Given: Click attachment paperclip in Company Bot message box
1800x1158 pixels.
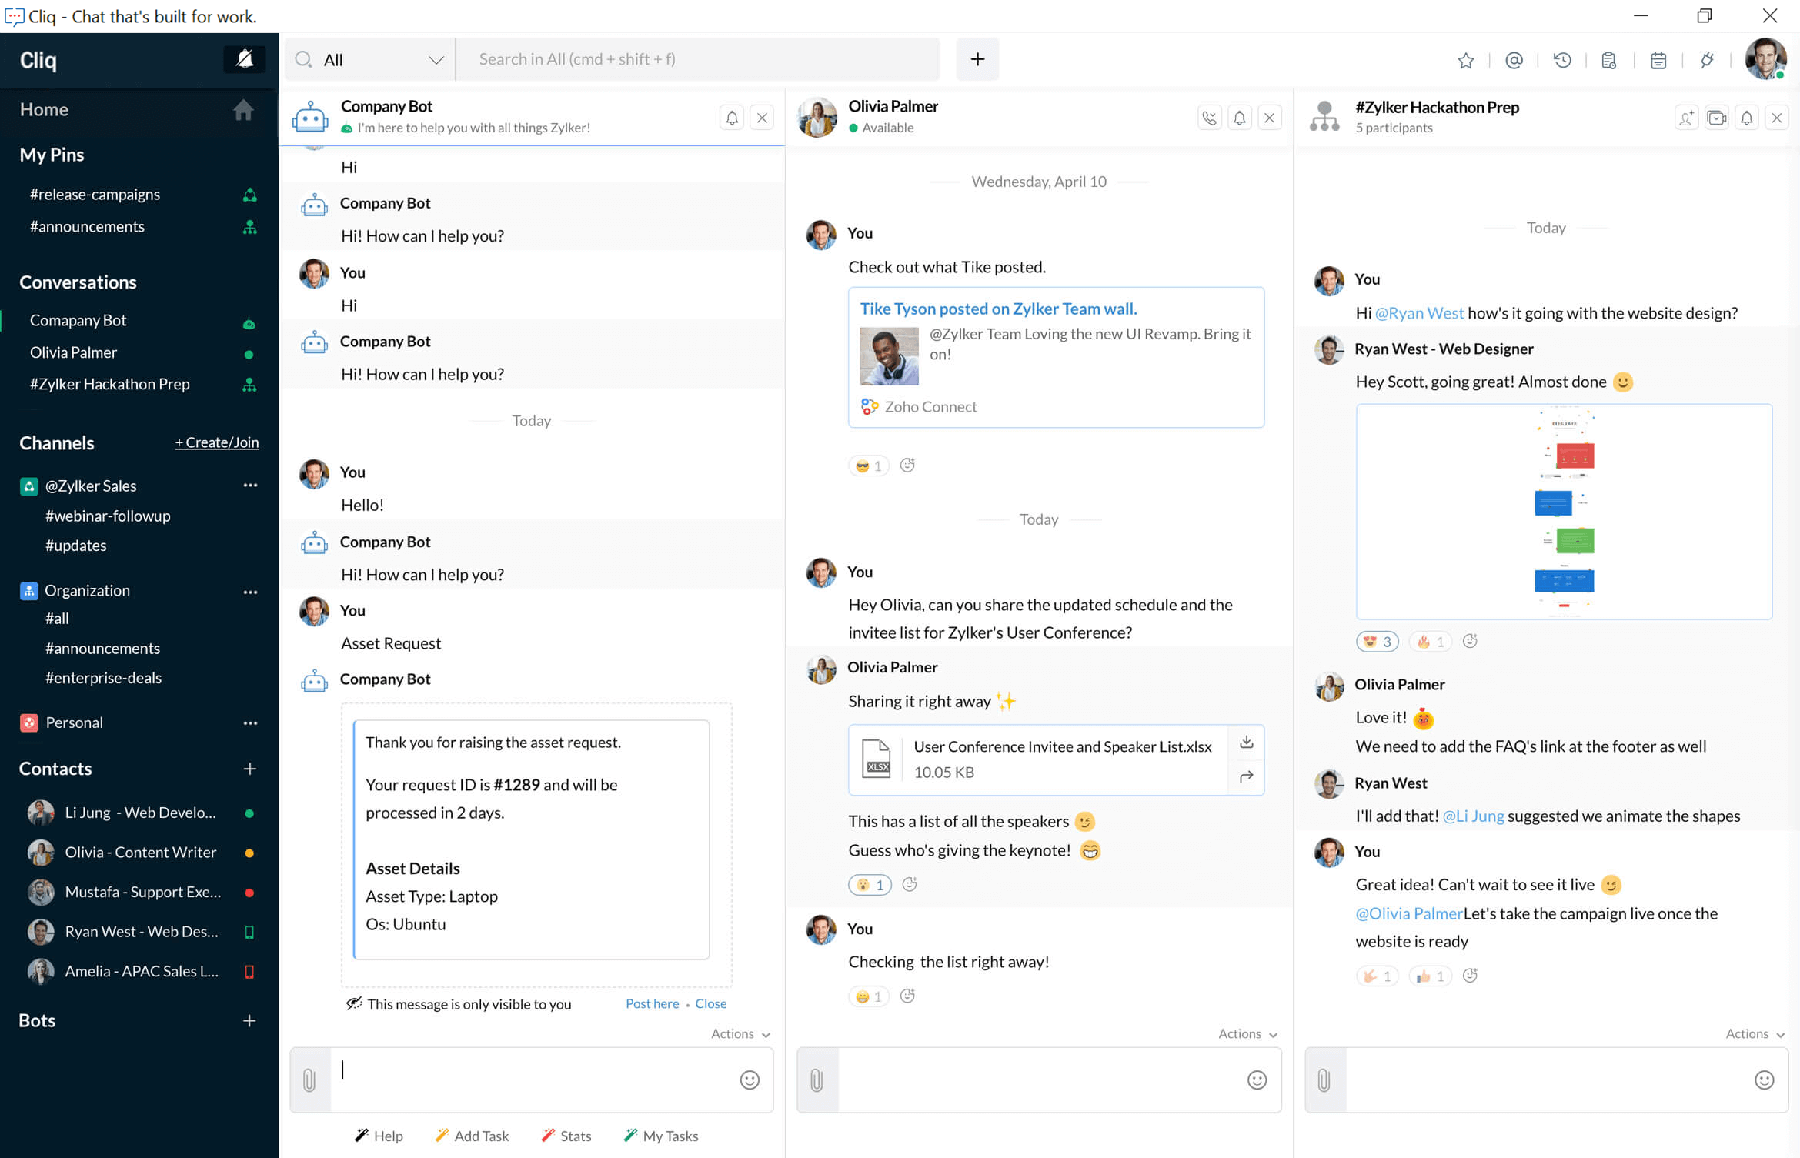Looking at the screenshot, I should point(309,1080).
